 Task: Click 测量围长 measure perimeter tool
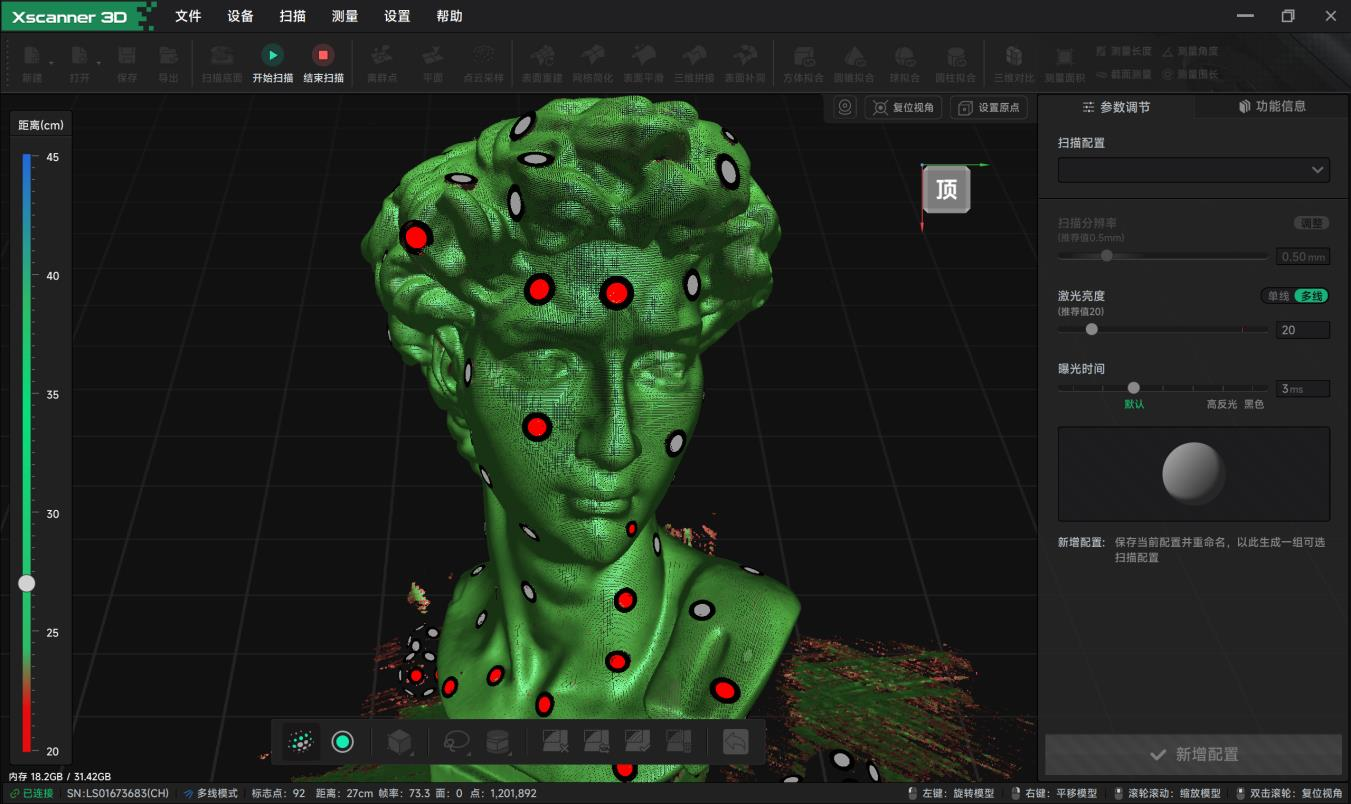pos(1190,74)
